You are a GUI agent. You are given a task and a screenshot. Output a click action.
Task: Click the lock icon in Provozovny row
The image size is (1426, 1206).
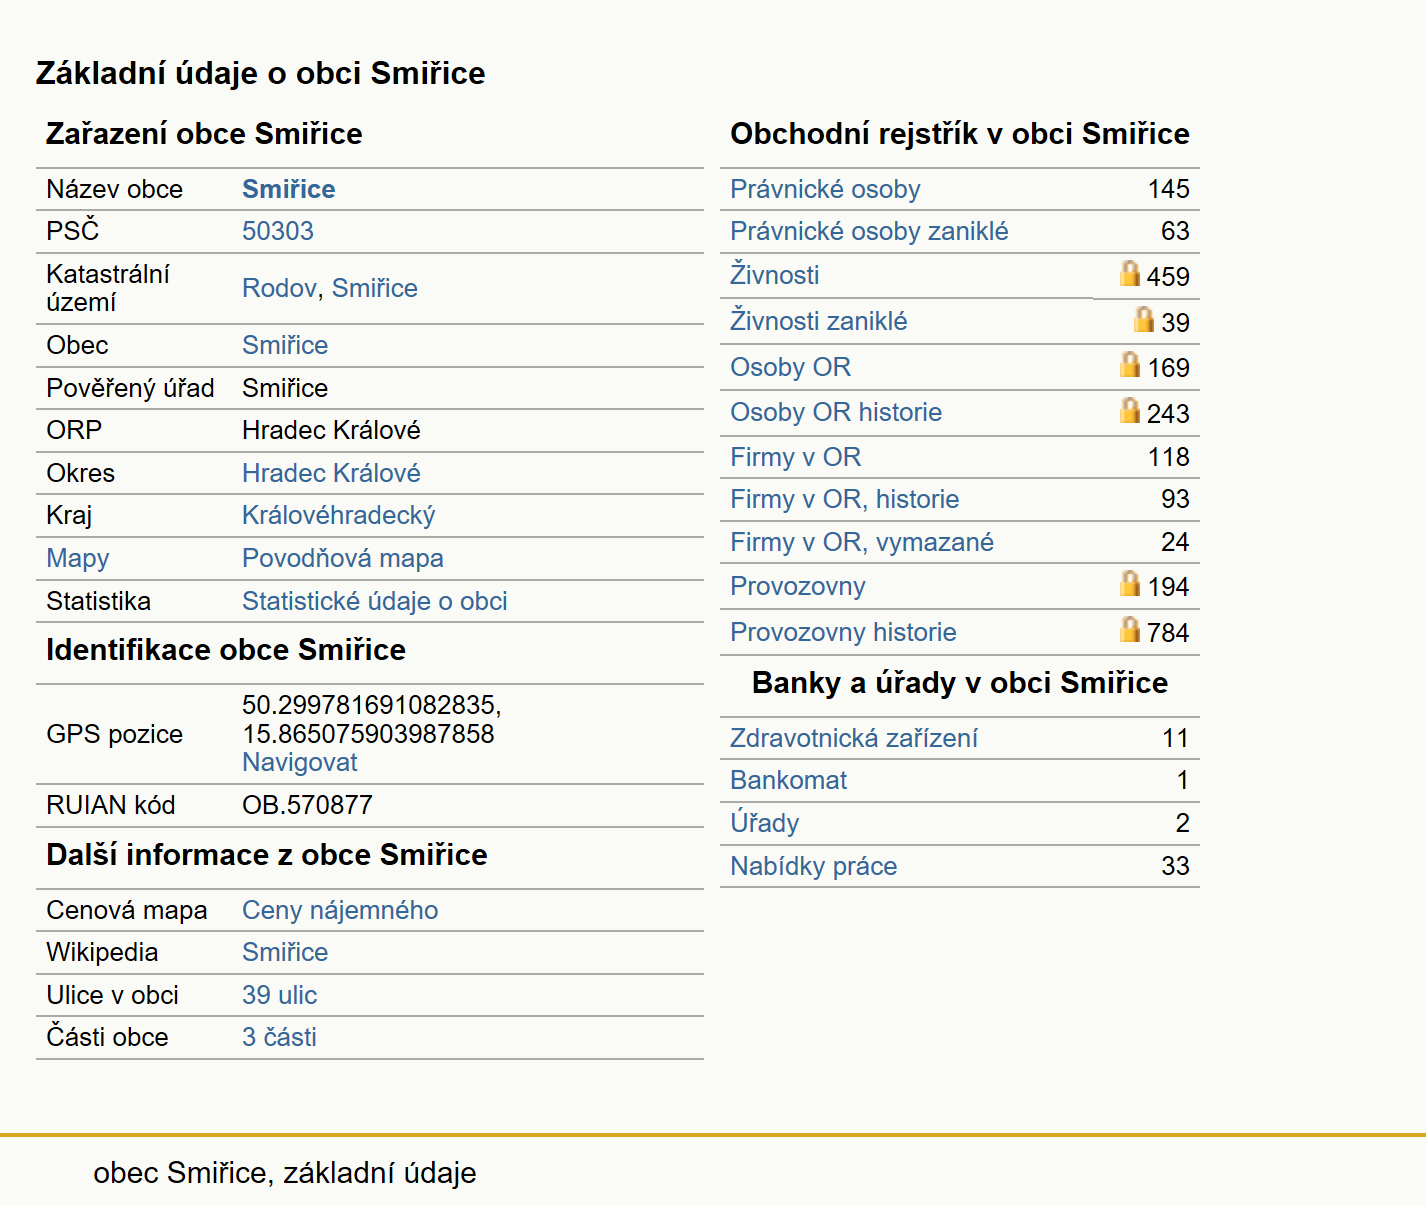1130,584
